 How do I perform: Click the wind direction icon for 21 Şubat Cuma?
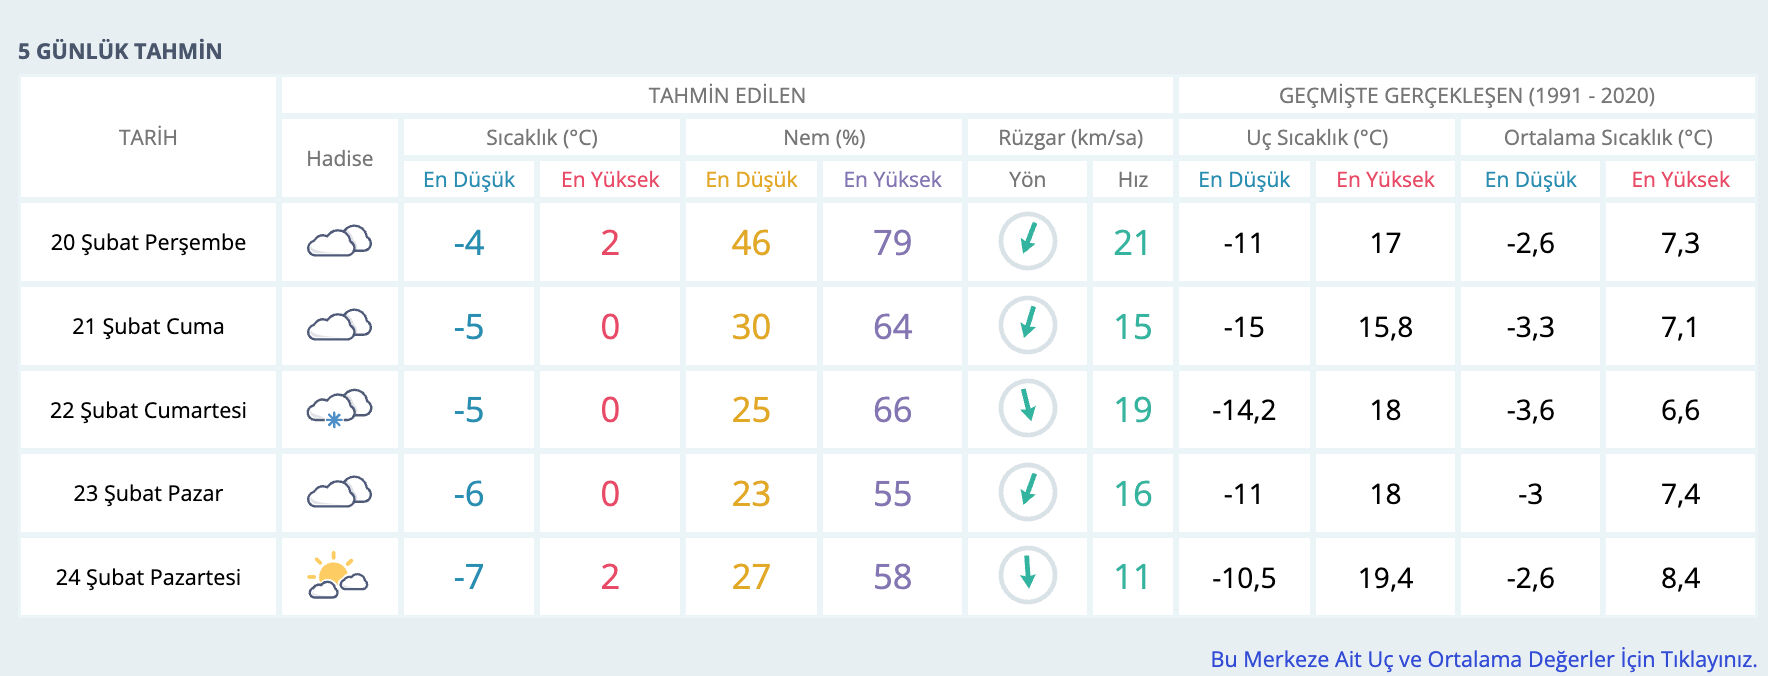coord(1027,326)
